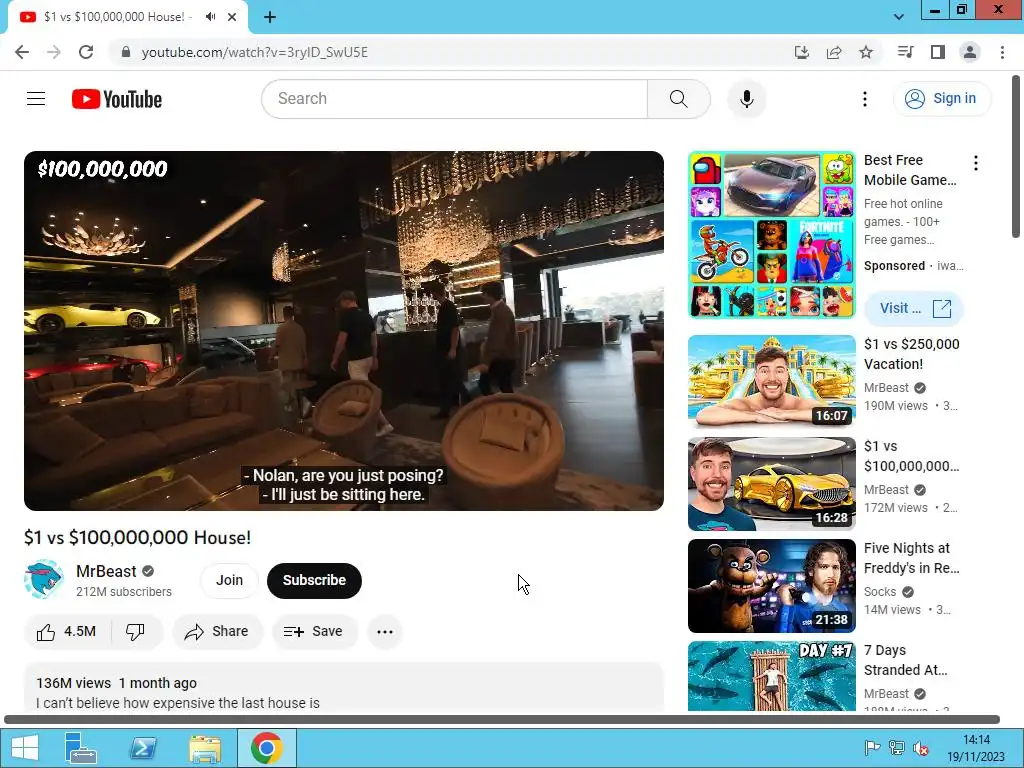The width and height of the screenshot is (1024, 768).
Task: Open the Socks channel name
Action: pos(880,592)
